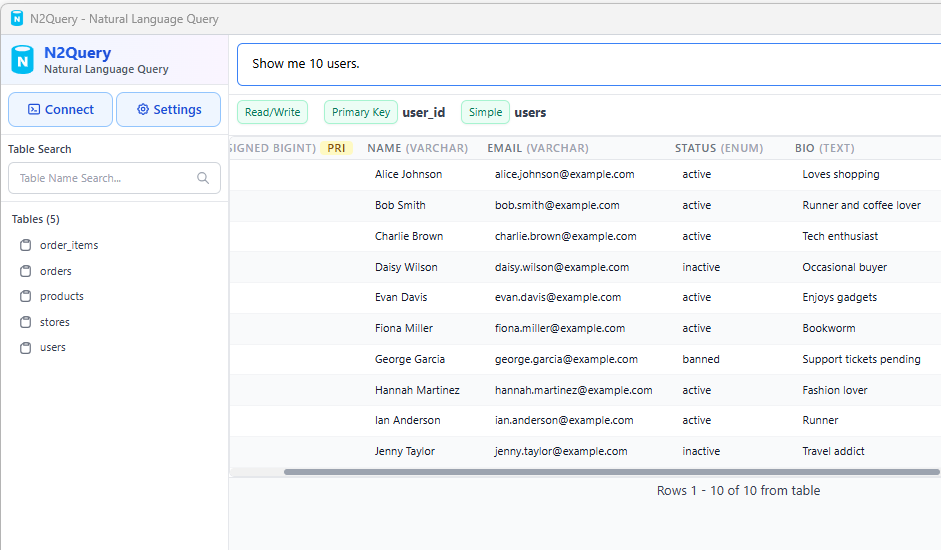Click charlie.brown@example.com email cell
The image size is (941, 550).
click(565, 236)
